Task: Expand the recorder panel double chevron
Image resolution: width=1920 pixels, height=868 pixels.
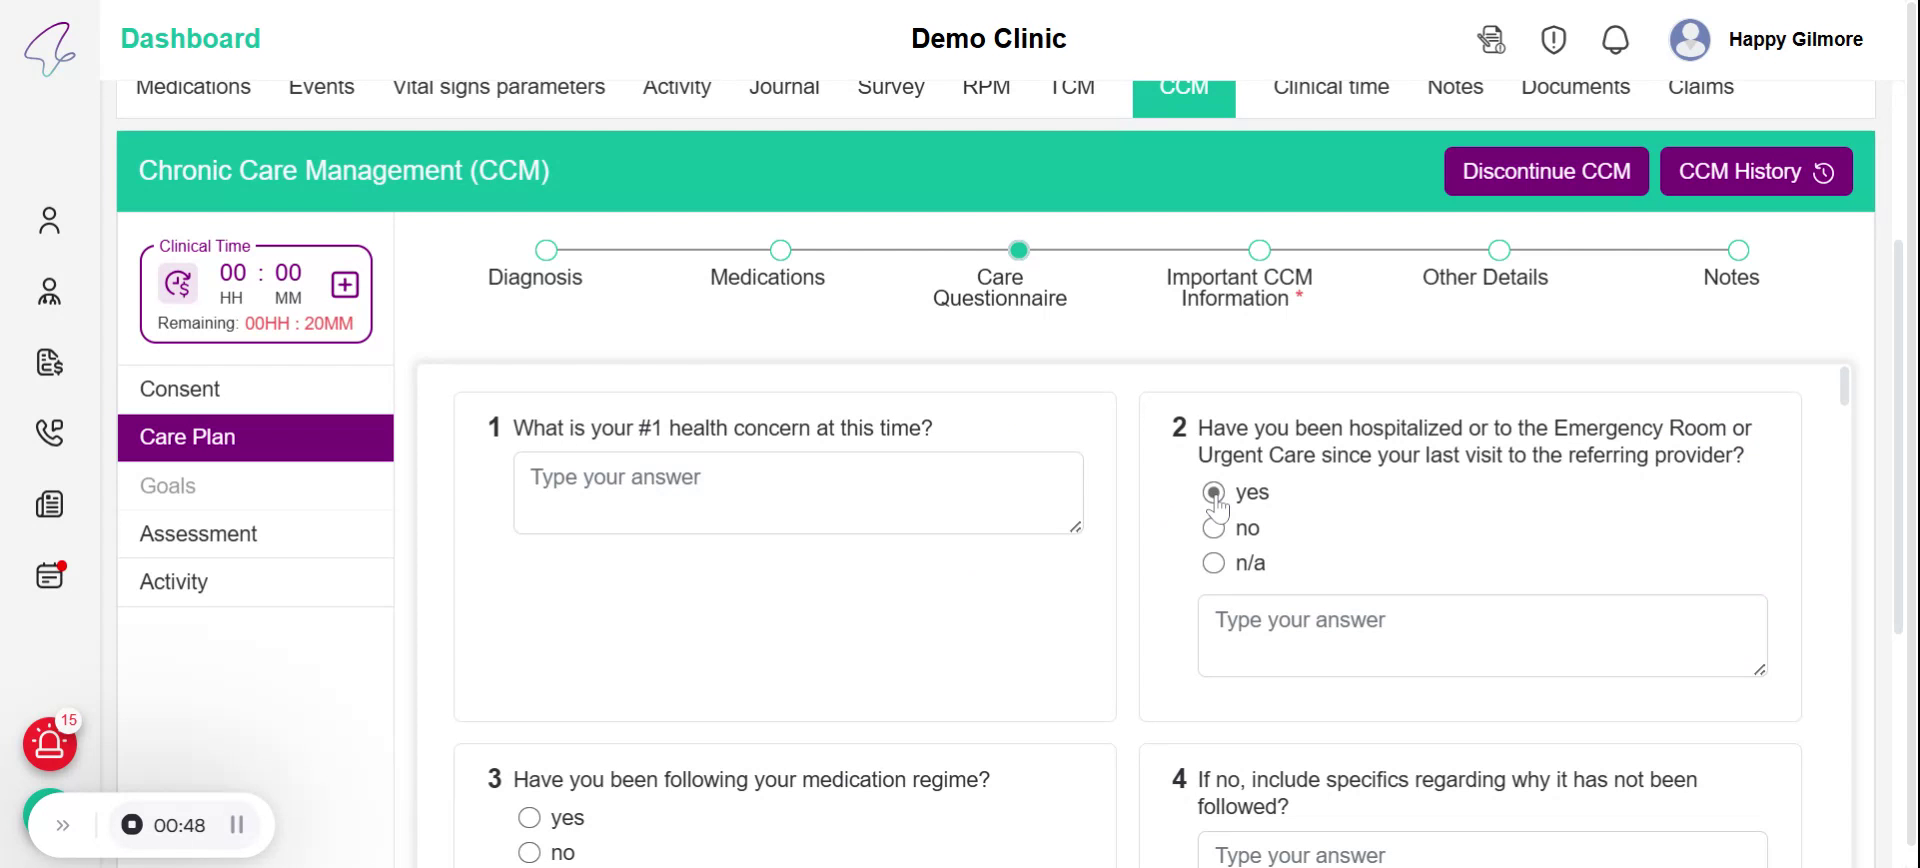Action: point(63,826)
